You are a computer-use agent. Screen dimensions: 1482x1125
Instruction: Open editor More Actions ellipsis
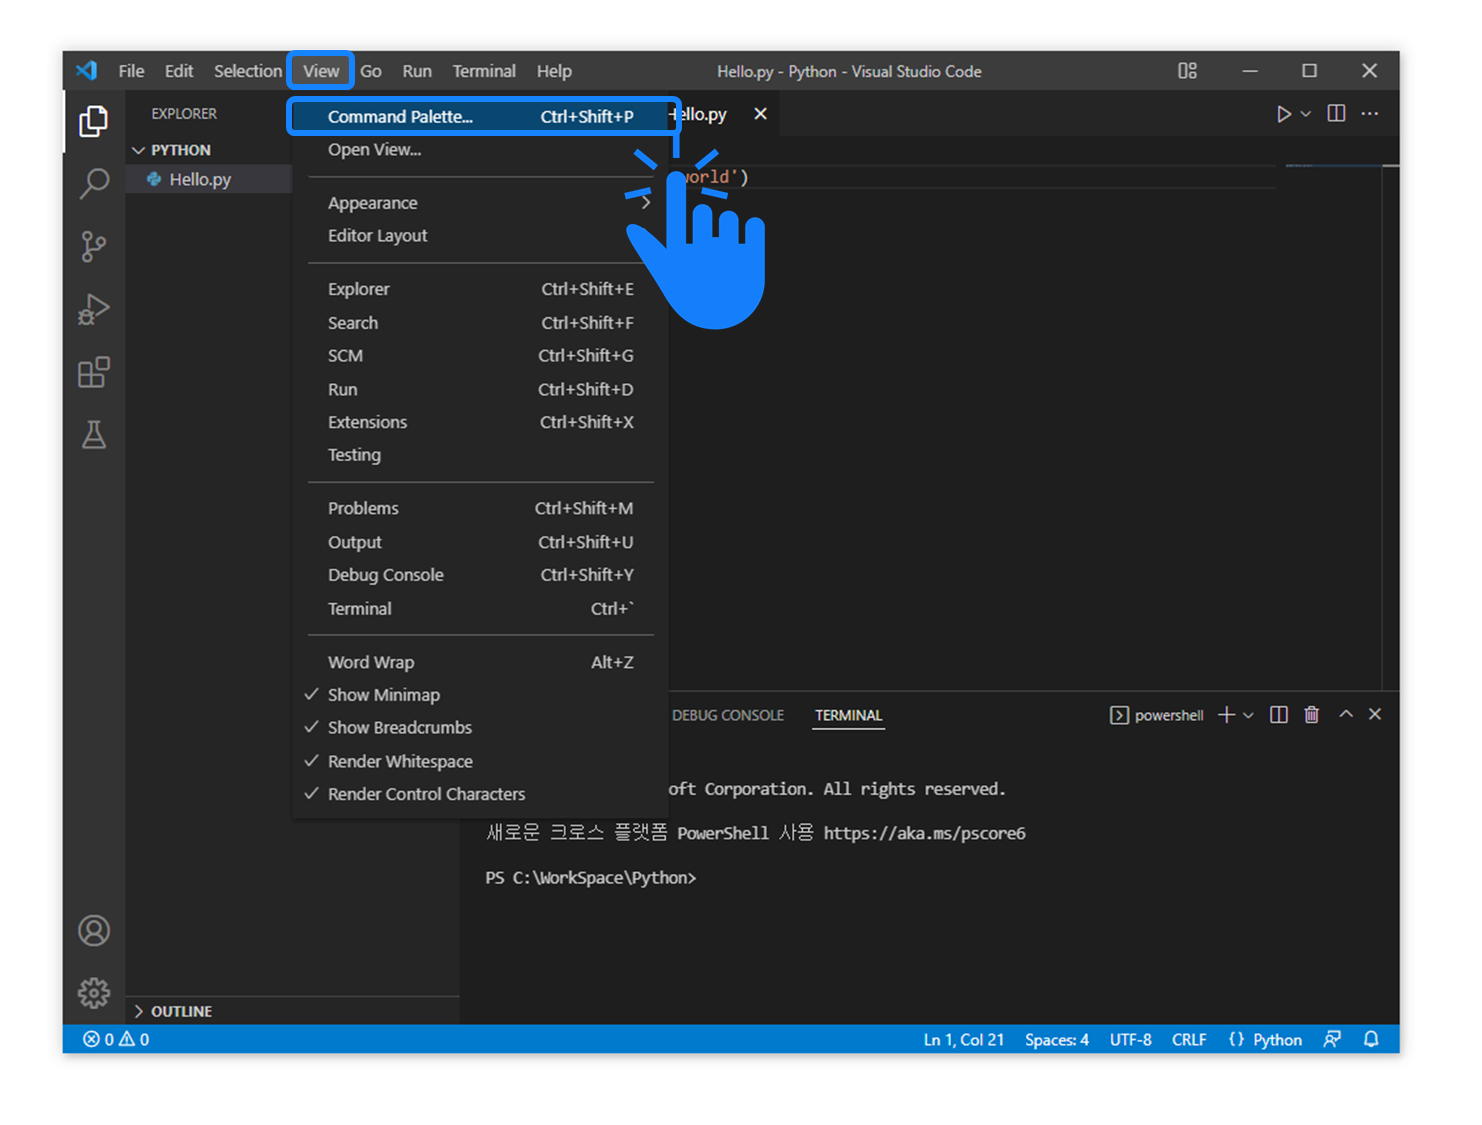click(1370, 113)
